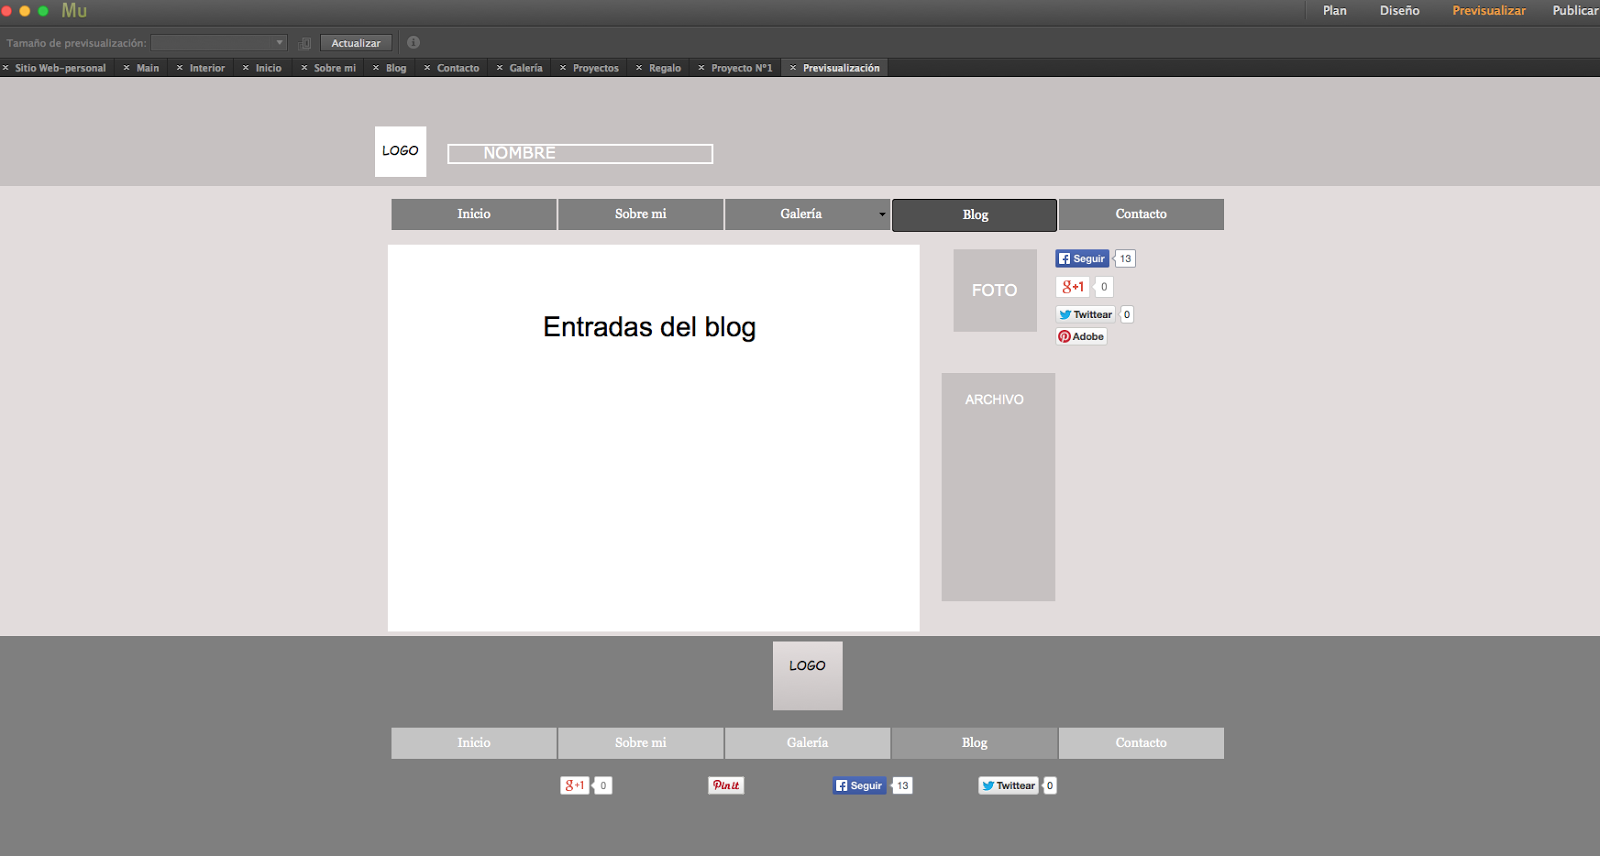Close the Previsualización tab
This screenshot has height=856, width=1600.
click(793, 68)
